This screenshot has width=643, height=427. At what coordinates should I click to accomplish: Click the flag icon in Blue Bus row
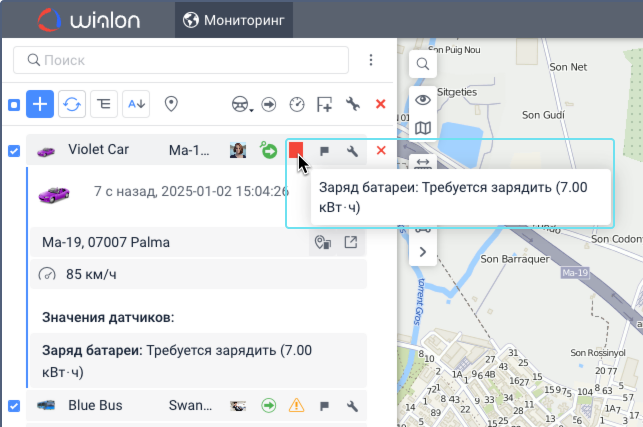coord(324,406)
